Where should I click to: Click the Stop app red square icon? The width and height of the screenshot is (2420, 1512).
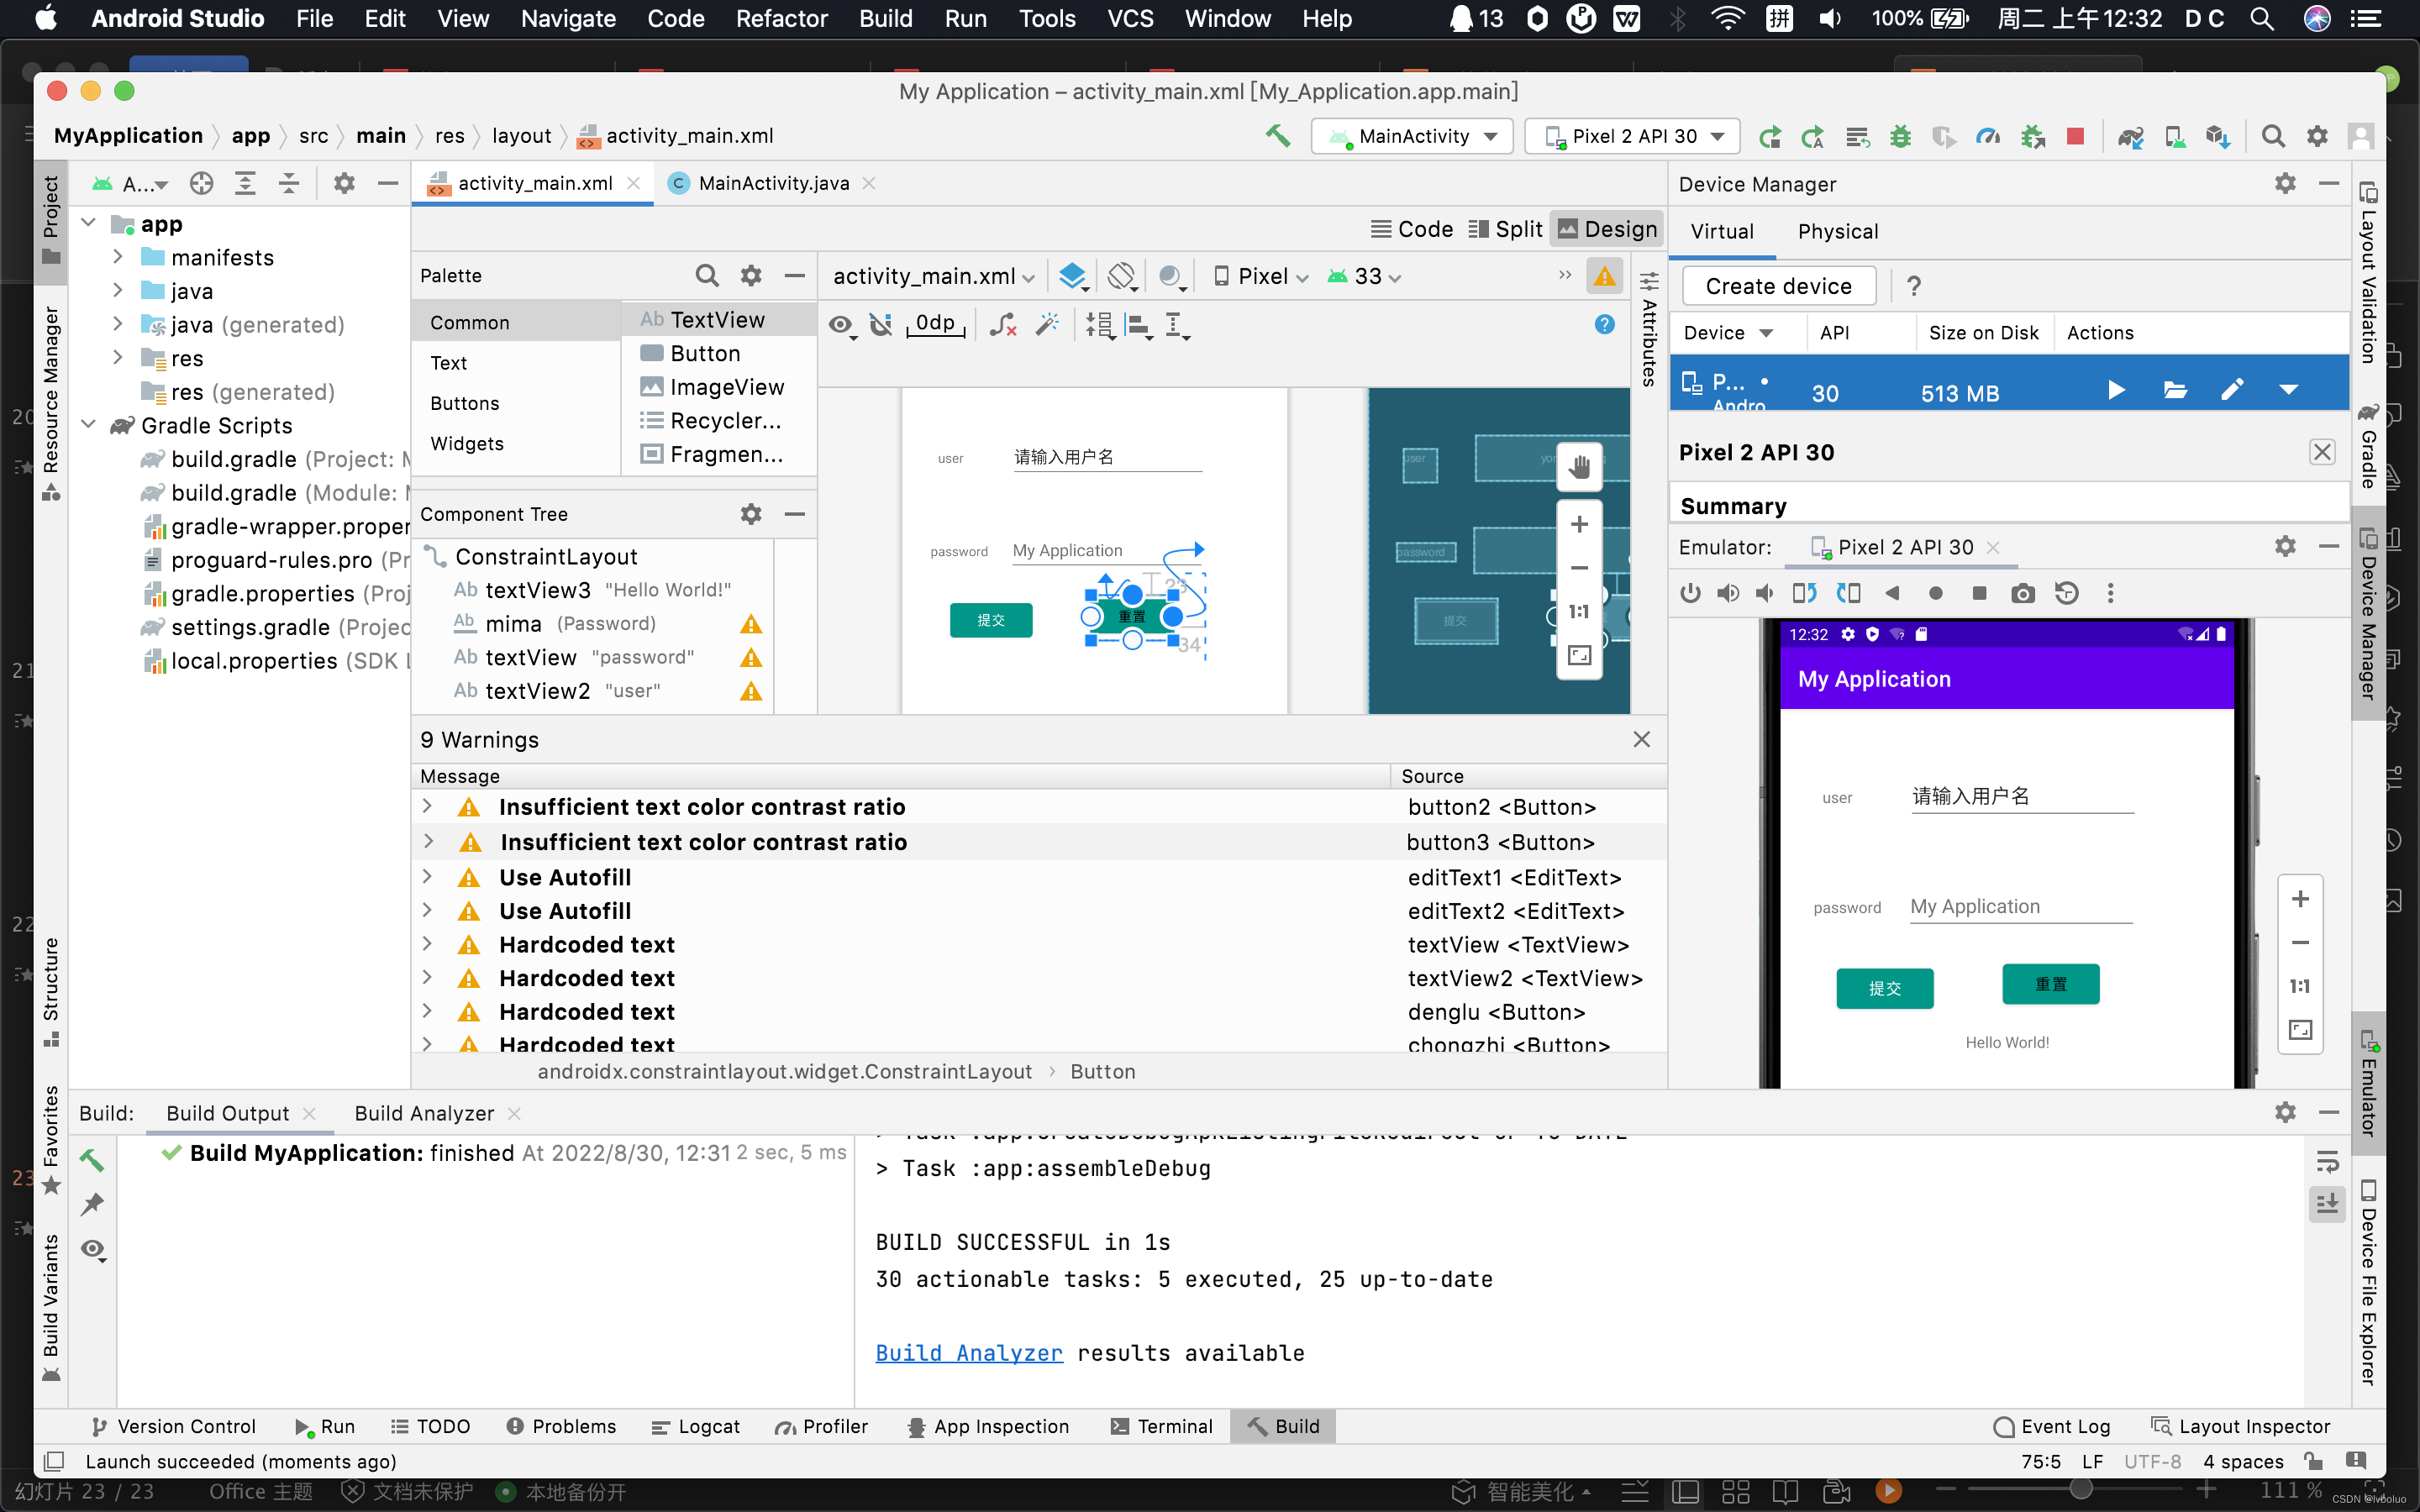(x=2075, y=136)
